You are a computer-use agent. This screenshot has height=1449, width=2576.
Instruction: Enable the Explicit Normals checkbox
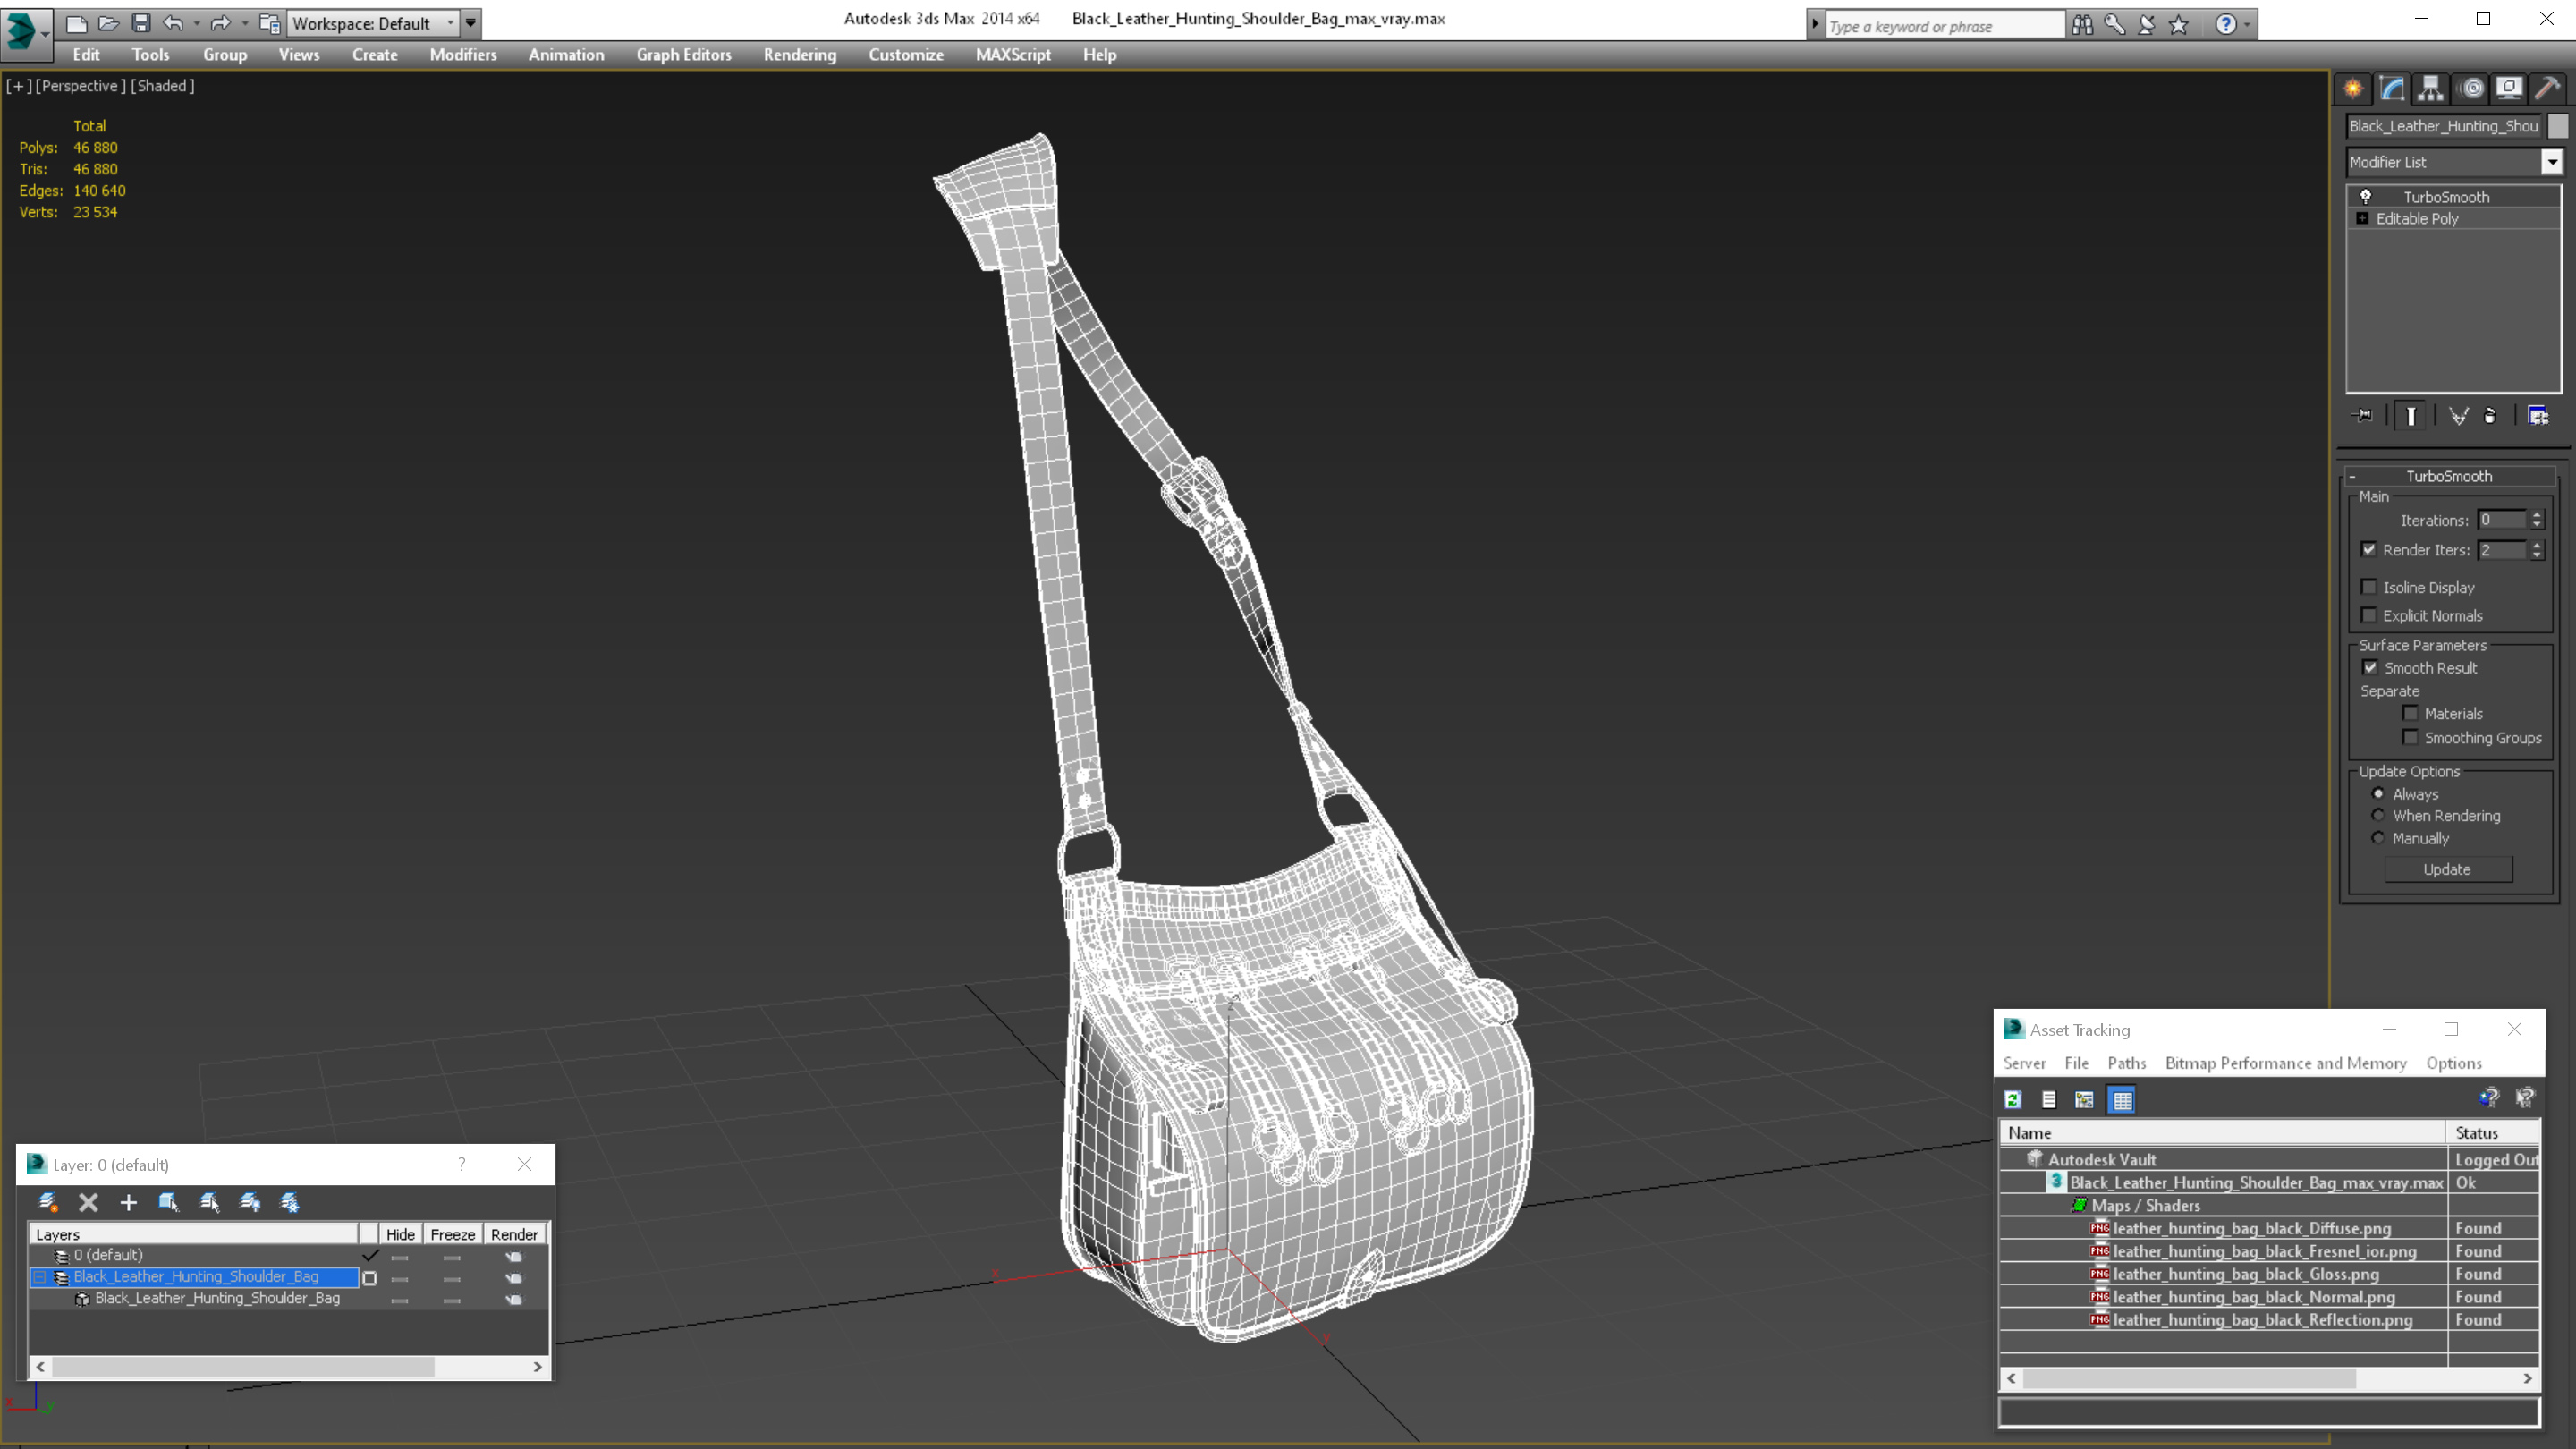pyautogui.click(x=2369, y=615)
